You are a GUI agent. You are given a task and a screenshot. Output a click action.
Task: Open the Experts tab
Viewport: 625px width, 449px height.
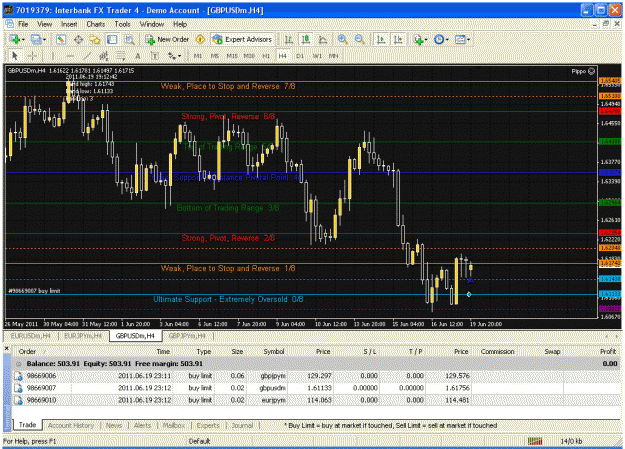[208, 425]
